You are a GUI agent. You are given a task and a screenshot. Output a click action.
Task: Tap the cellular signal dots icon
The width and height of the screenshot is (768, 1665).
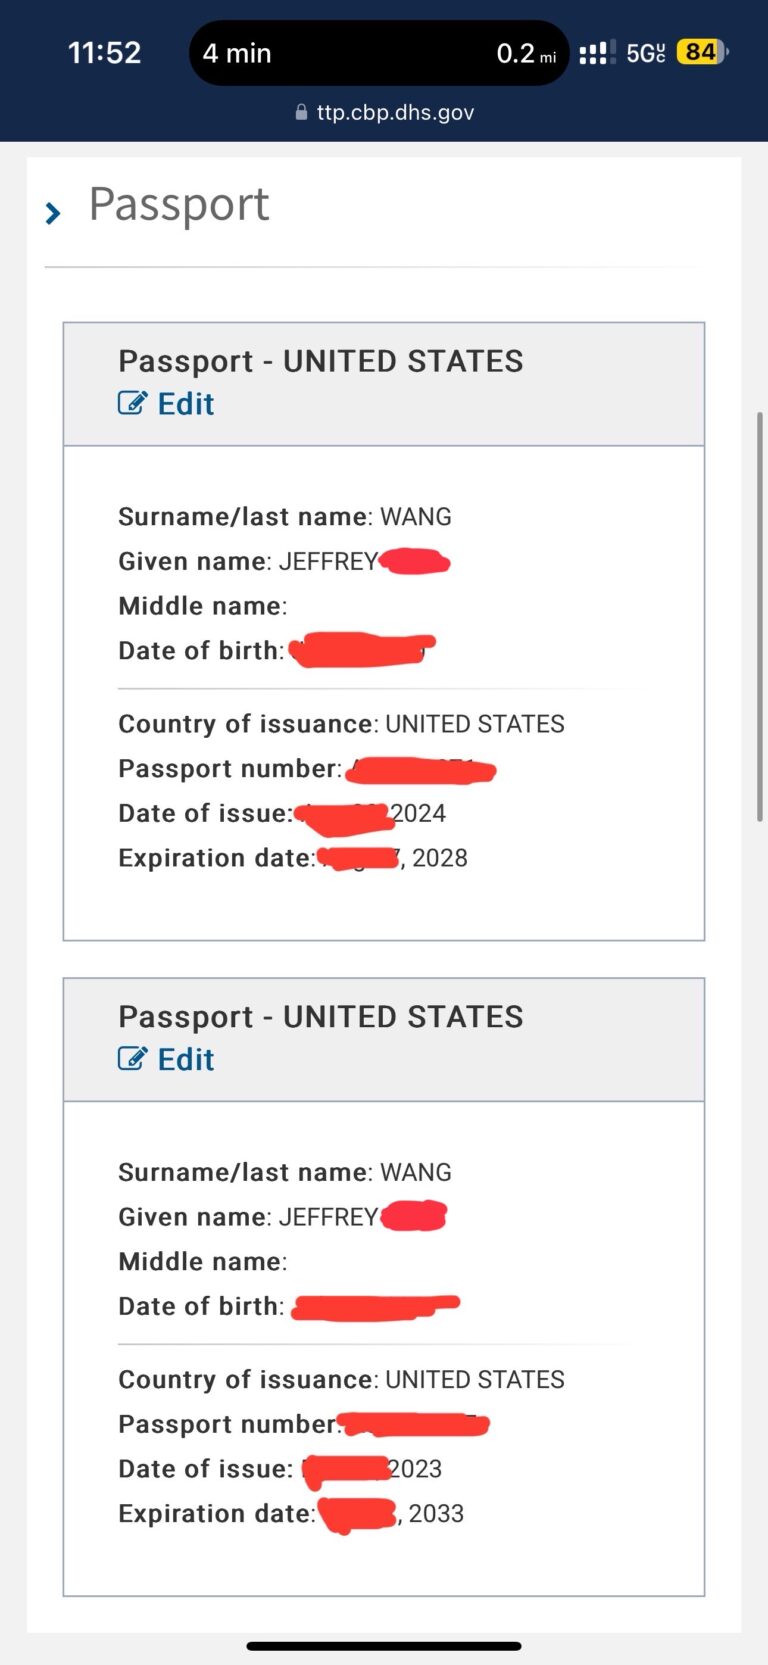pyautogui.click(x=596, y=52)
